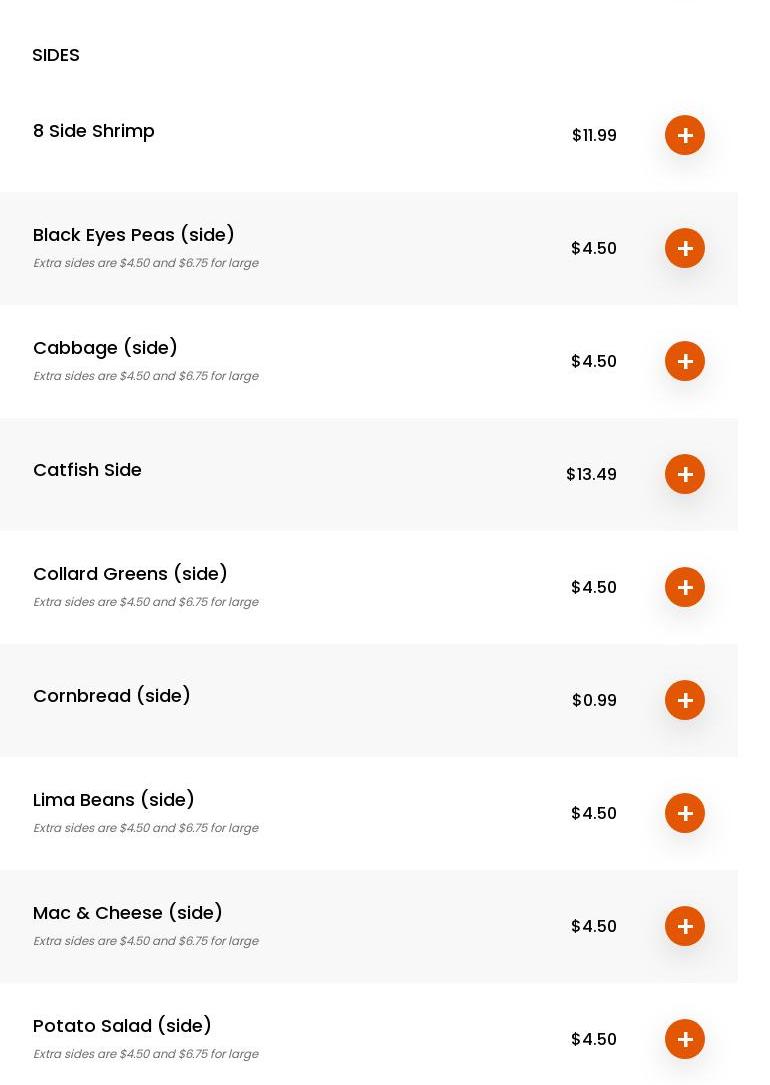Add Collard Greens side to order

(685, 587)
